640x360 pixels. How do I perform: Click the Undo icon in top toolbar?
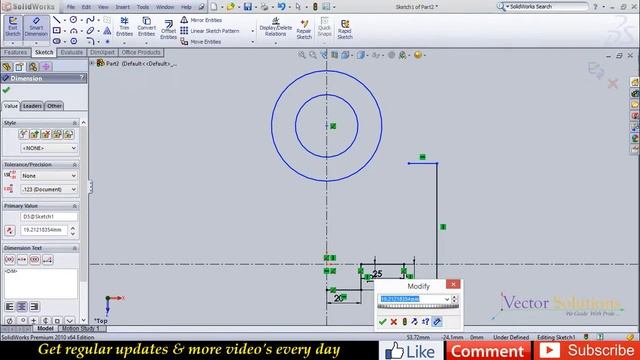coord(282,7)
